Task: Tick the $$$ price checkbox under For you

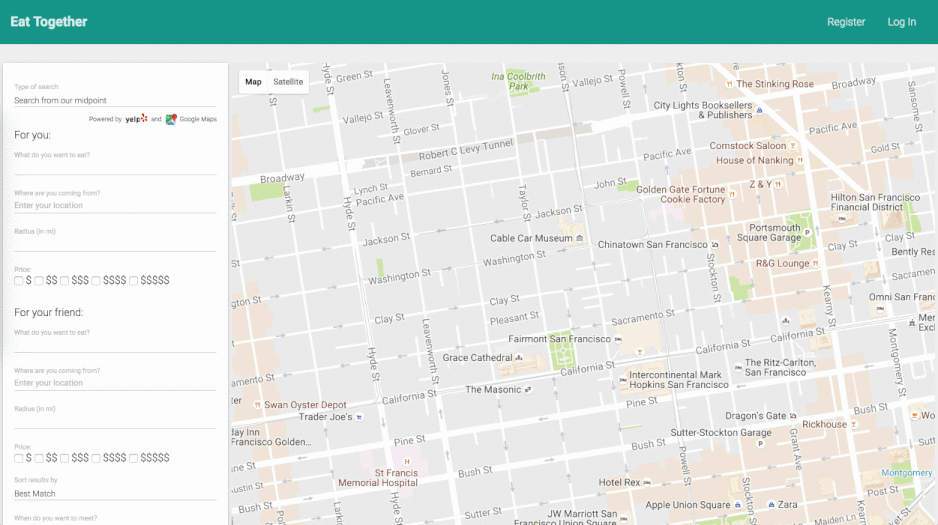Action: click(65, 281)
